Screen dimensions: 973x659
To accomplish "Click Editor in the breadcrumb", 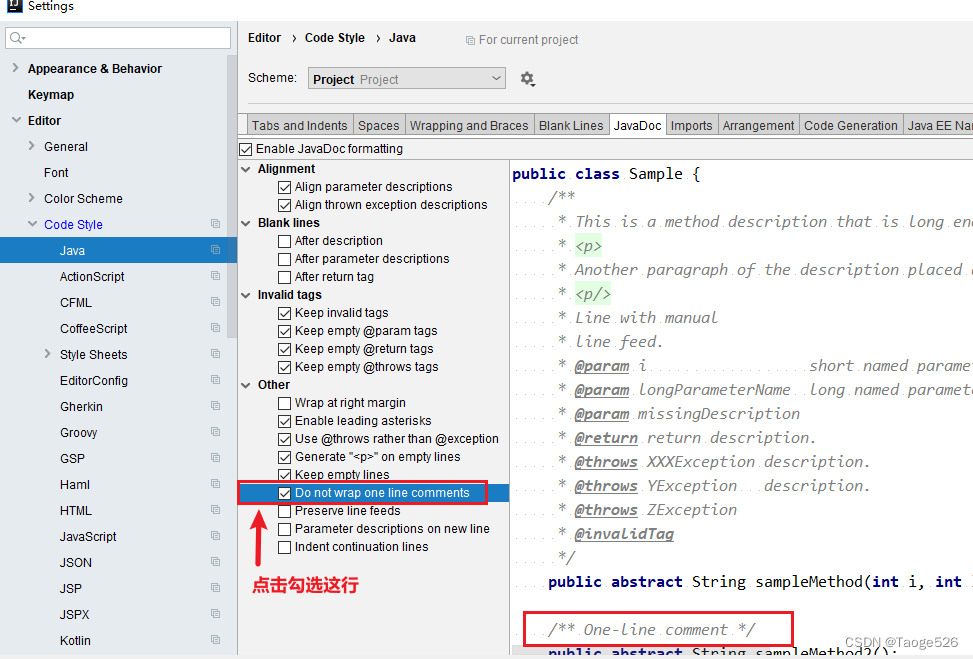I will (x=264, y=38).
